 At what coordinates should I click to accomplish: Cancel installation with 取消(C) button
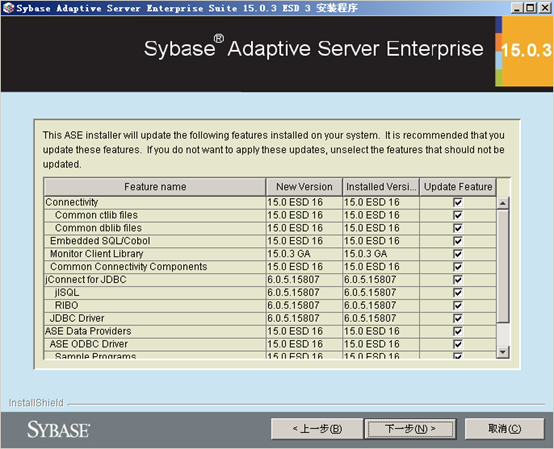504,429
